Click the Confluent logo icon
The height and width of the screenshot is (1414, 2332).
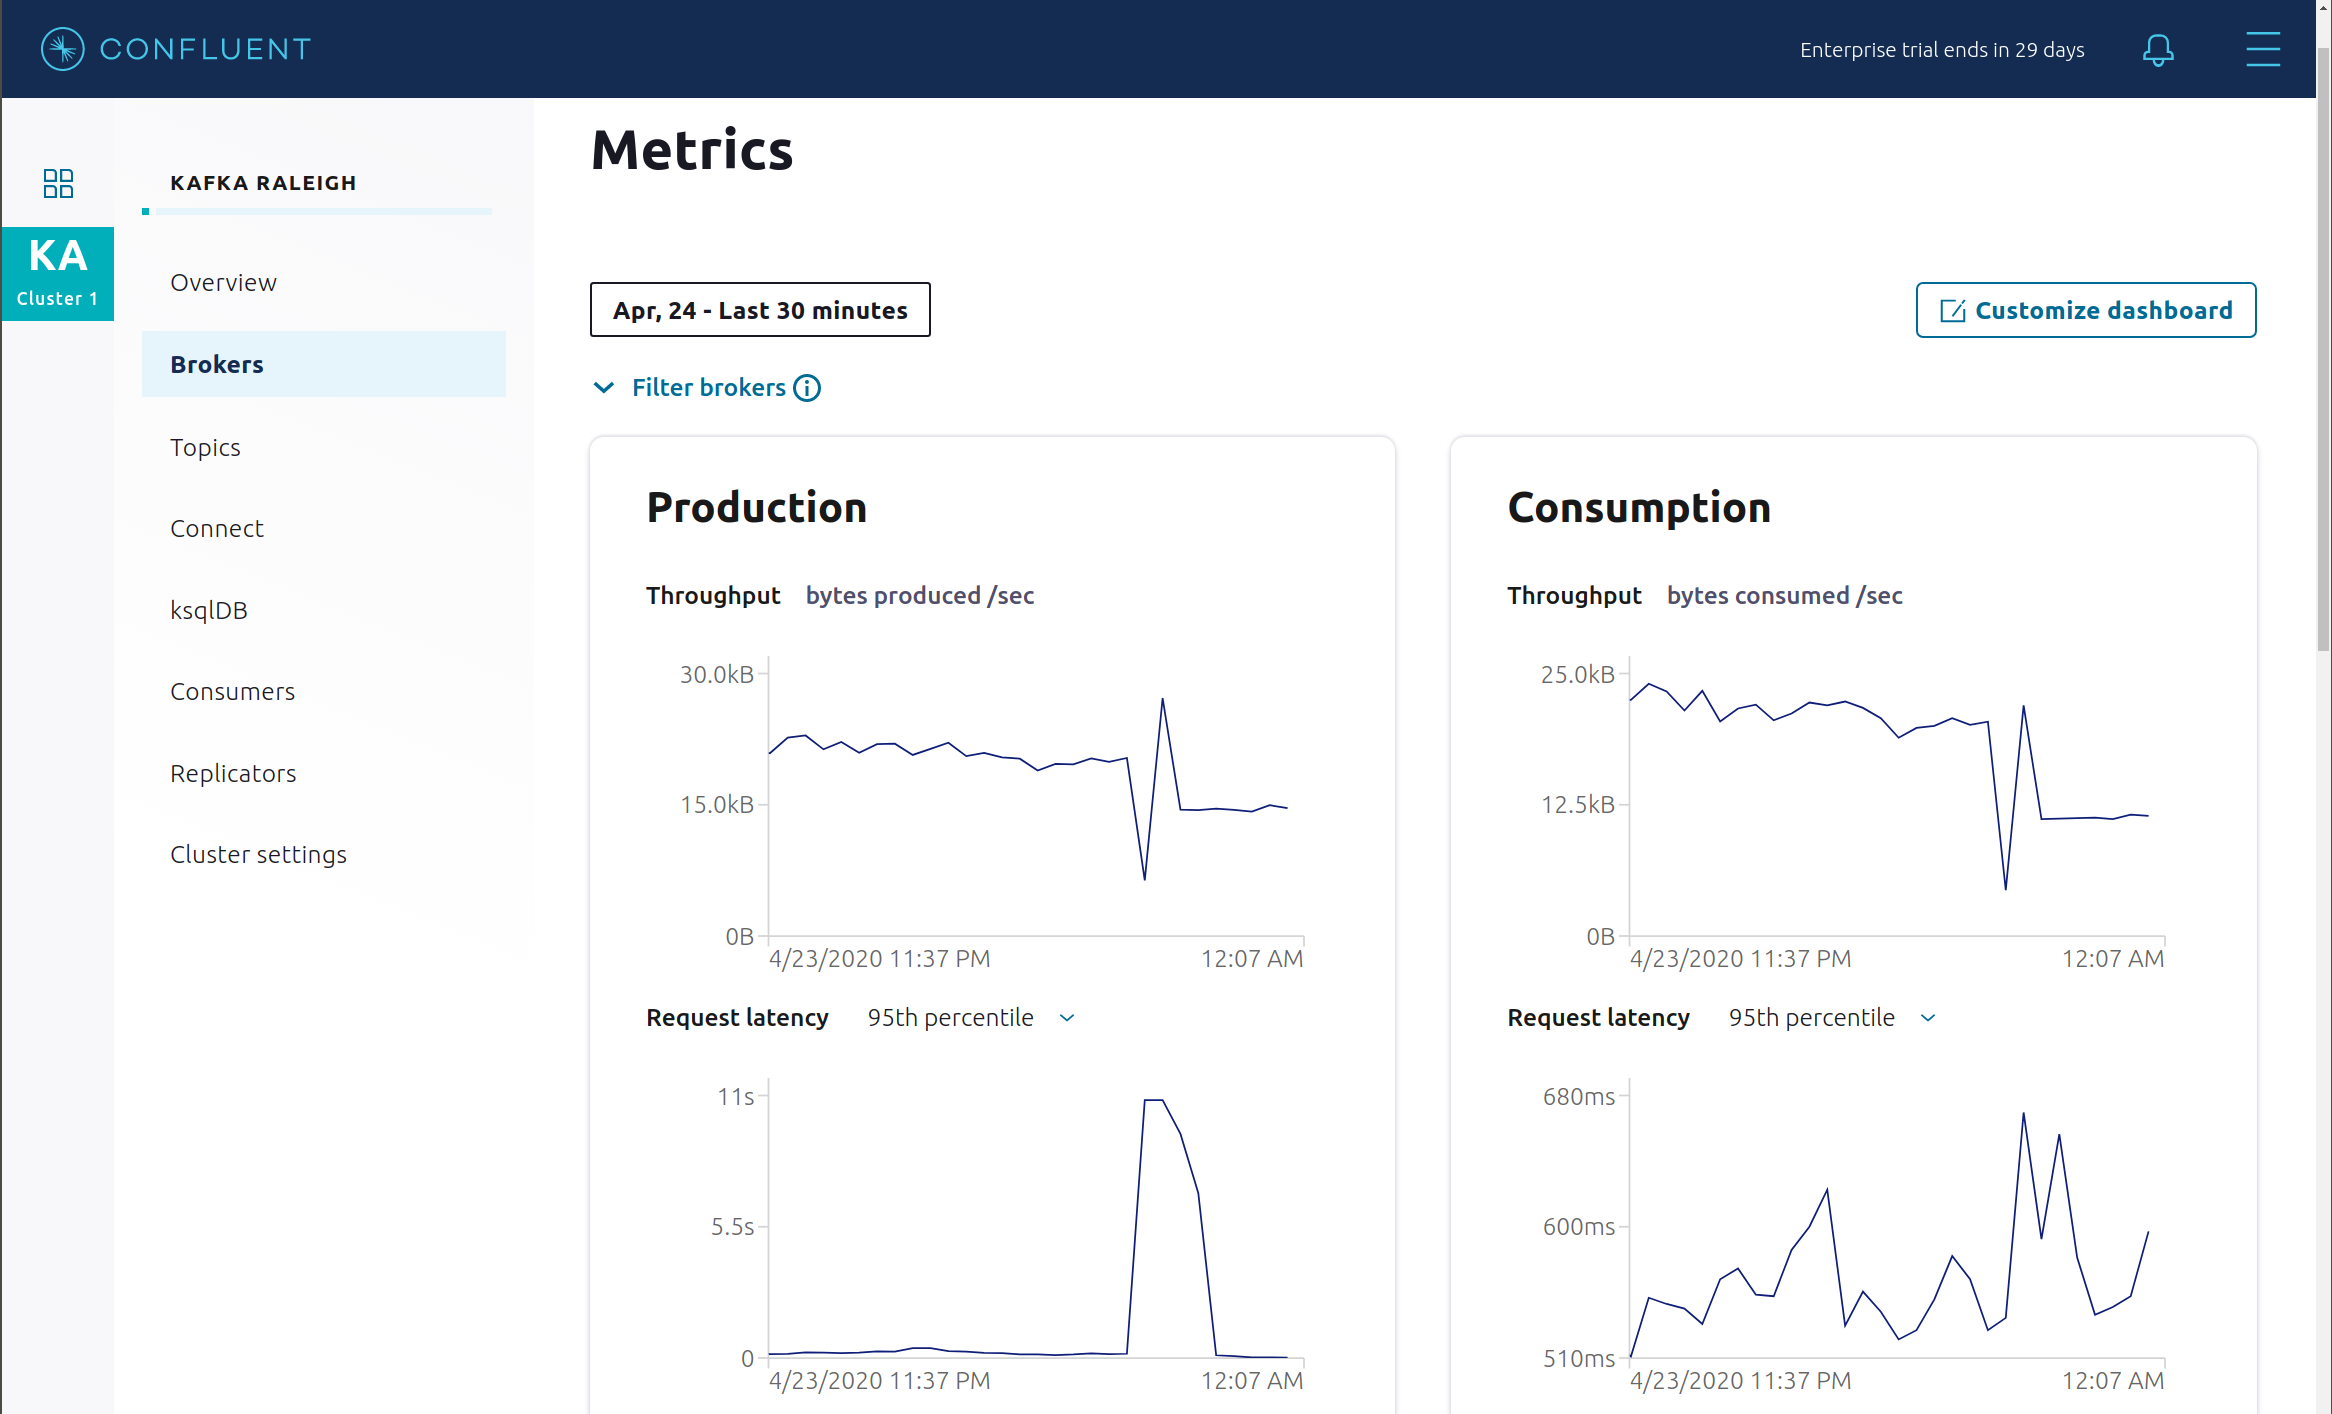coord(62,49)
